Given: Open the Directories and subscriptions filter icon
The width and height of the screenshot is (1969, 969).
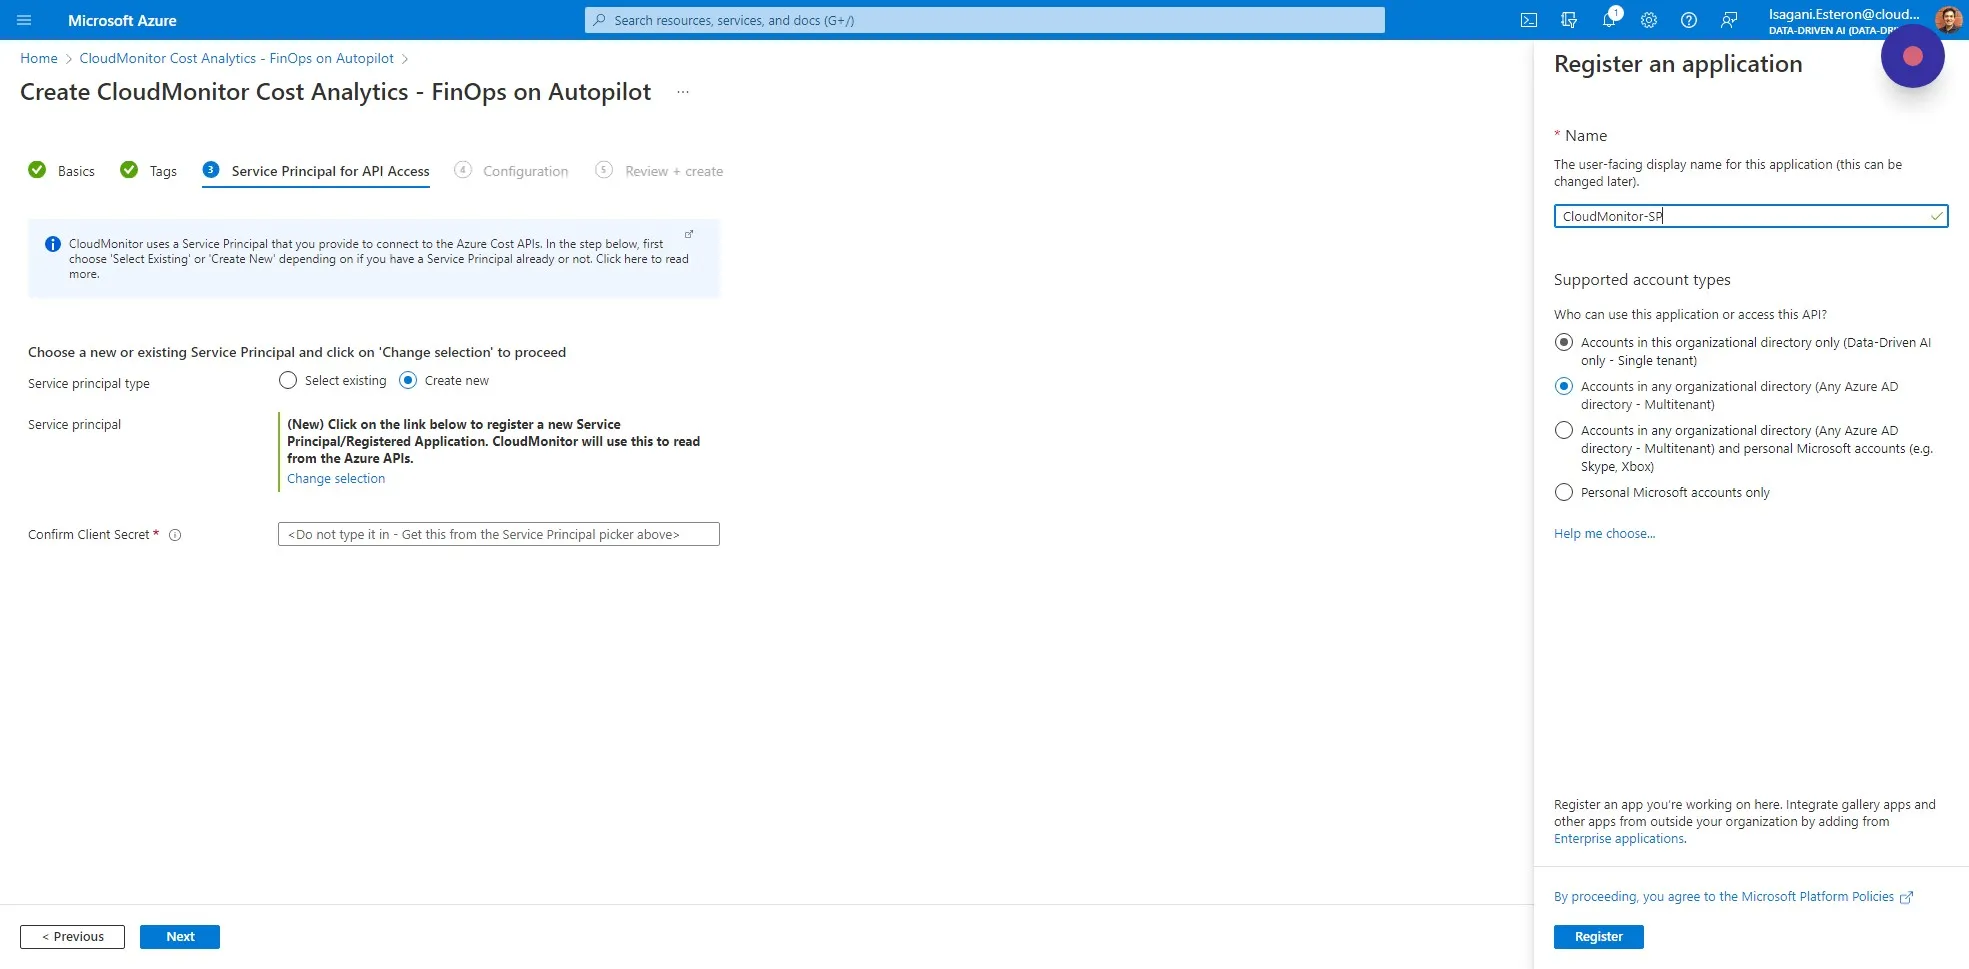Looking at the screenshot, I should 1569,20.
